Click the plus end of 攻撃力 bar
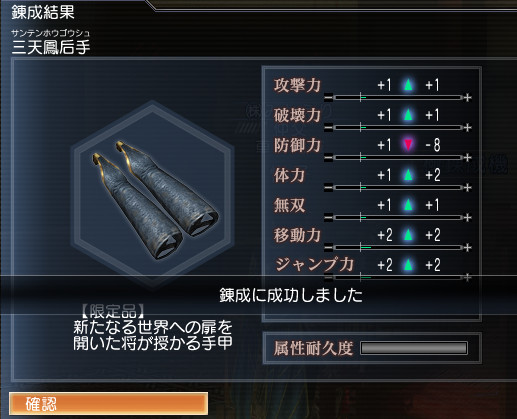The image size is (517, 419). [468, 98]
